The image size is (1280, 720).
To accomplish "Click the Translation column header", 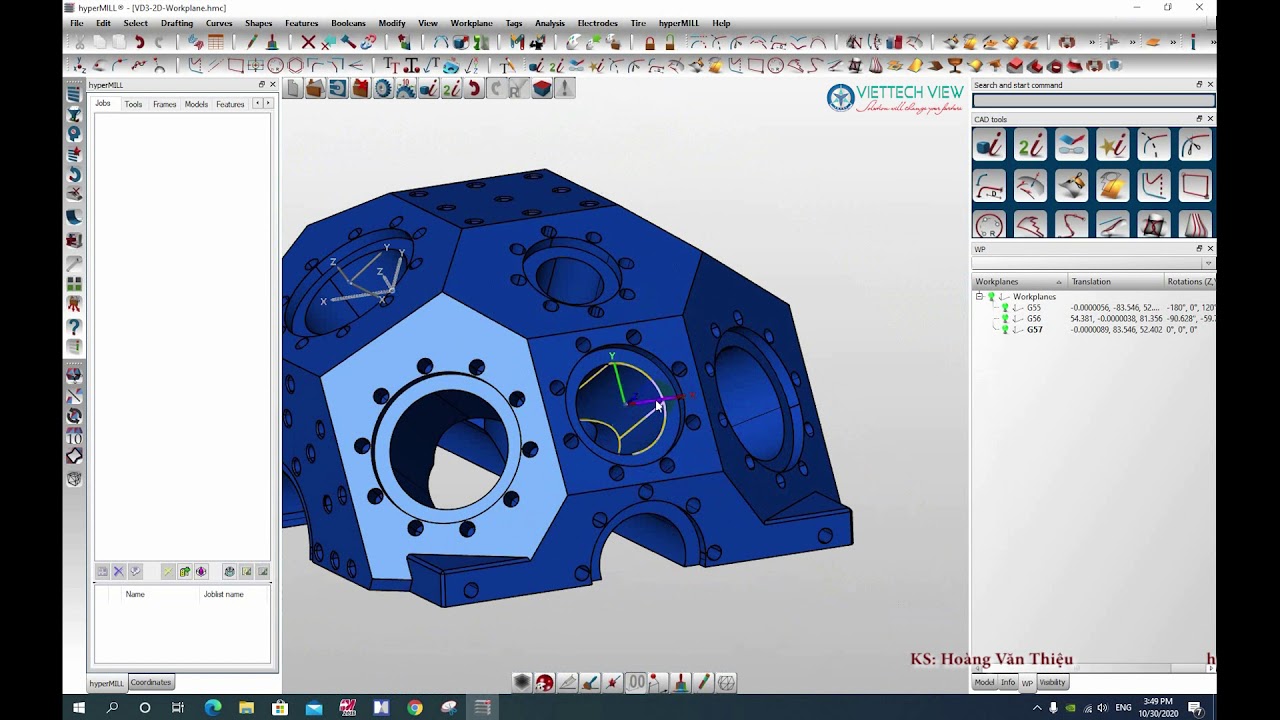I will [x=1115, y=282].
